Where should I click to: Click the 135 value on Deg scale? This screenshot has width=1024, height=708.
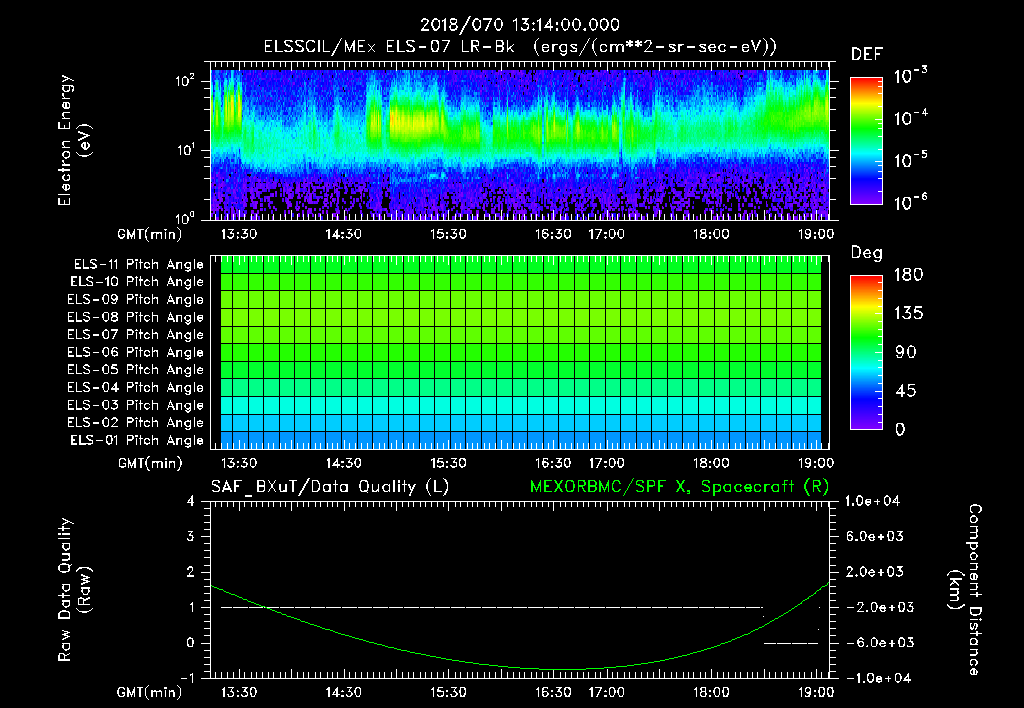908,314
